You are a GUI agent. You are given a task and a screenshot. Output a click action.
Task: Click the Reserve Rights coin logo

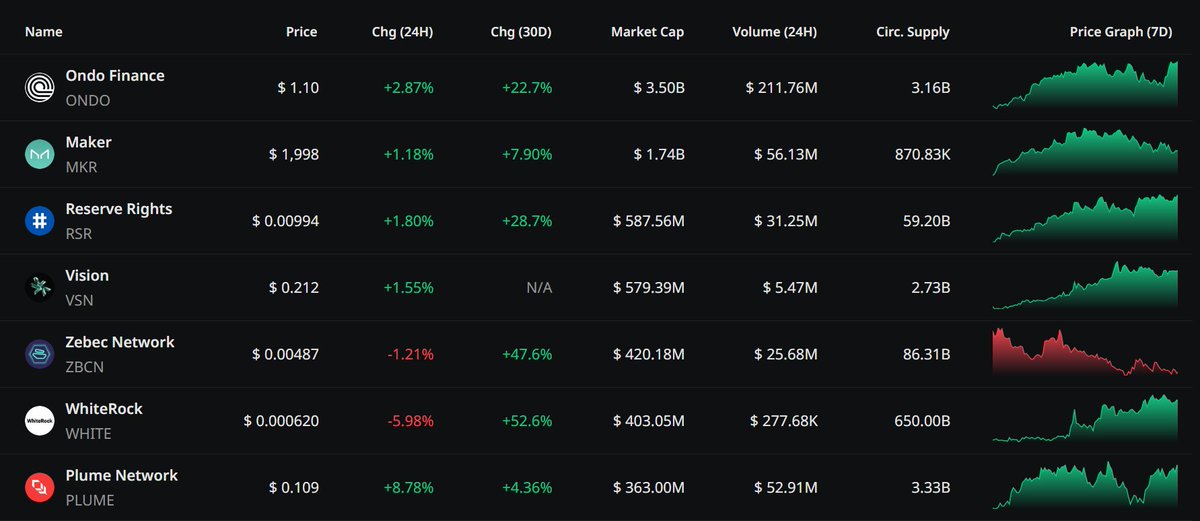[39, 221]
